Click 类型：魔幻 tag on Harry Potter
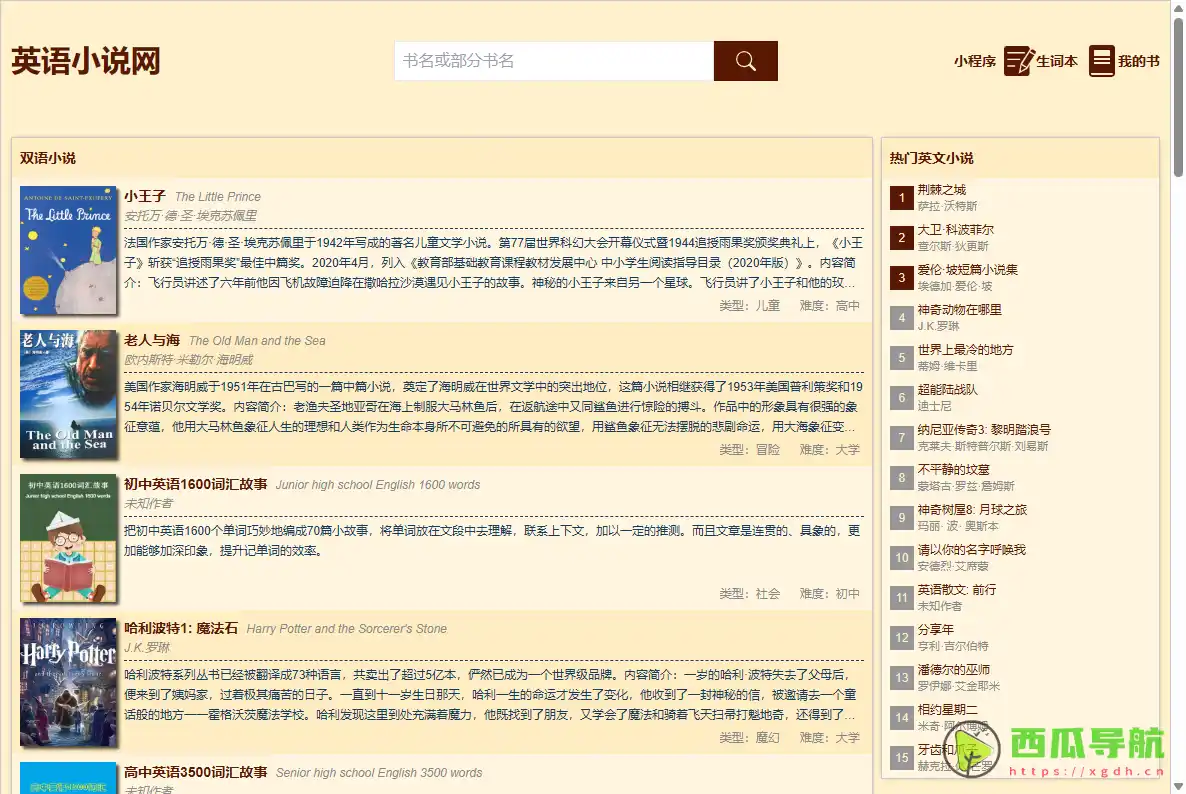1186x794 pixels. (749, 737)
